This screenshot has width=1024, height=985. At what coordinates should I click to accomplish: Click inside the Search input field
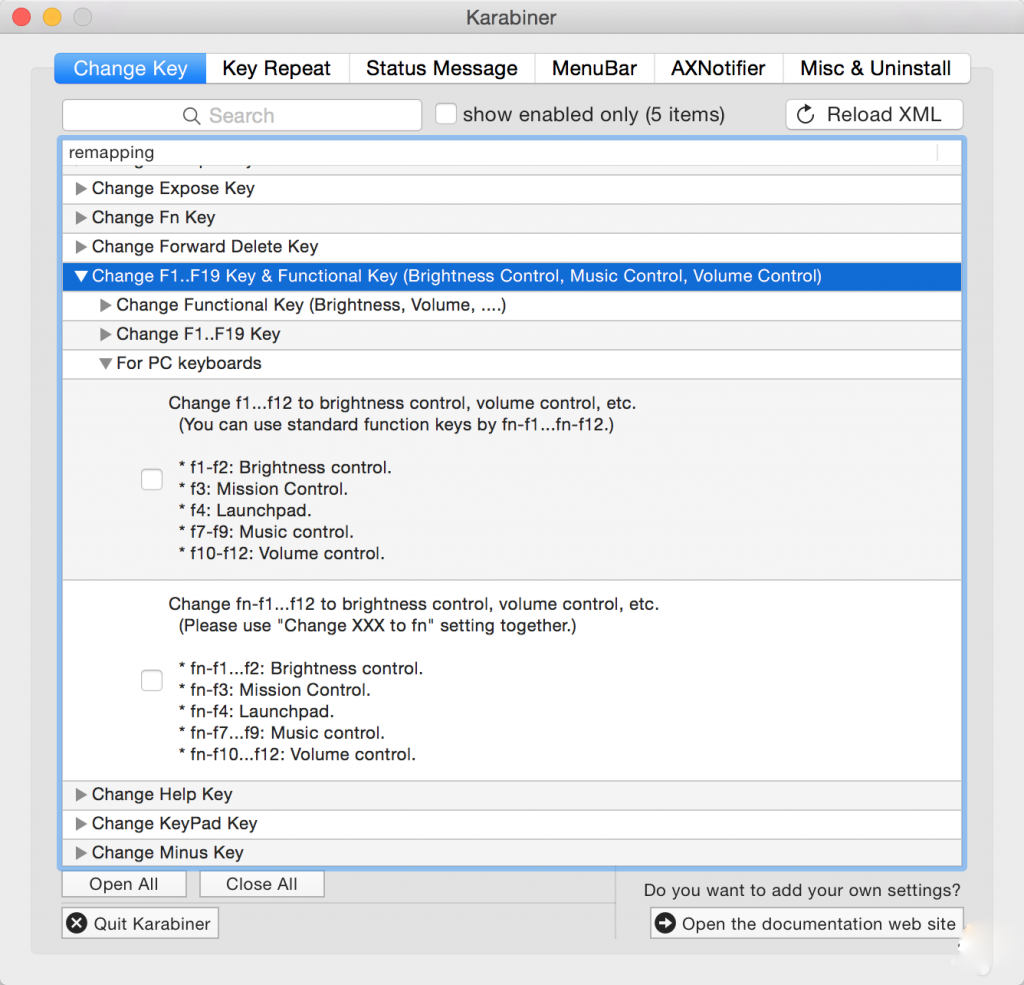pyautogui.click(x=300, y=116)
